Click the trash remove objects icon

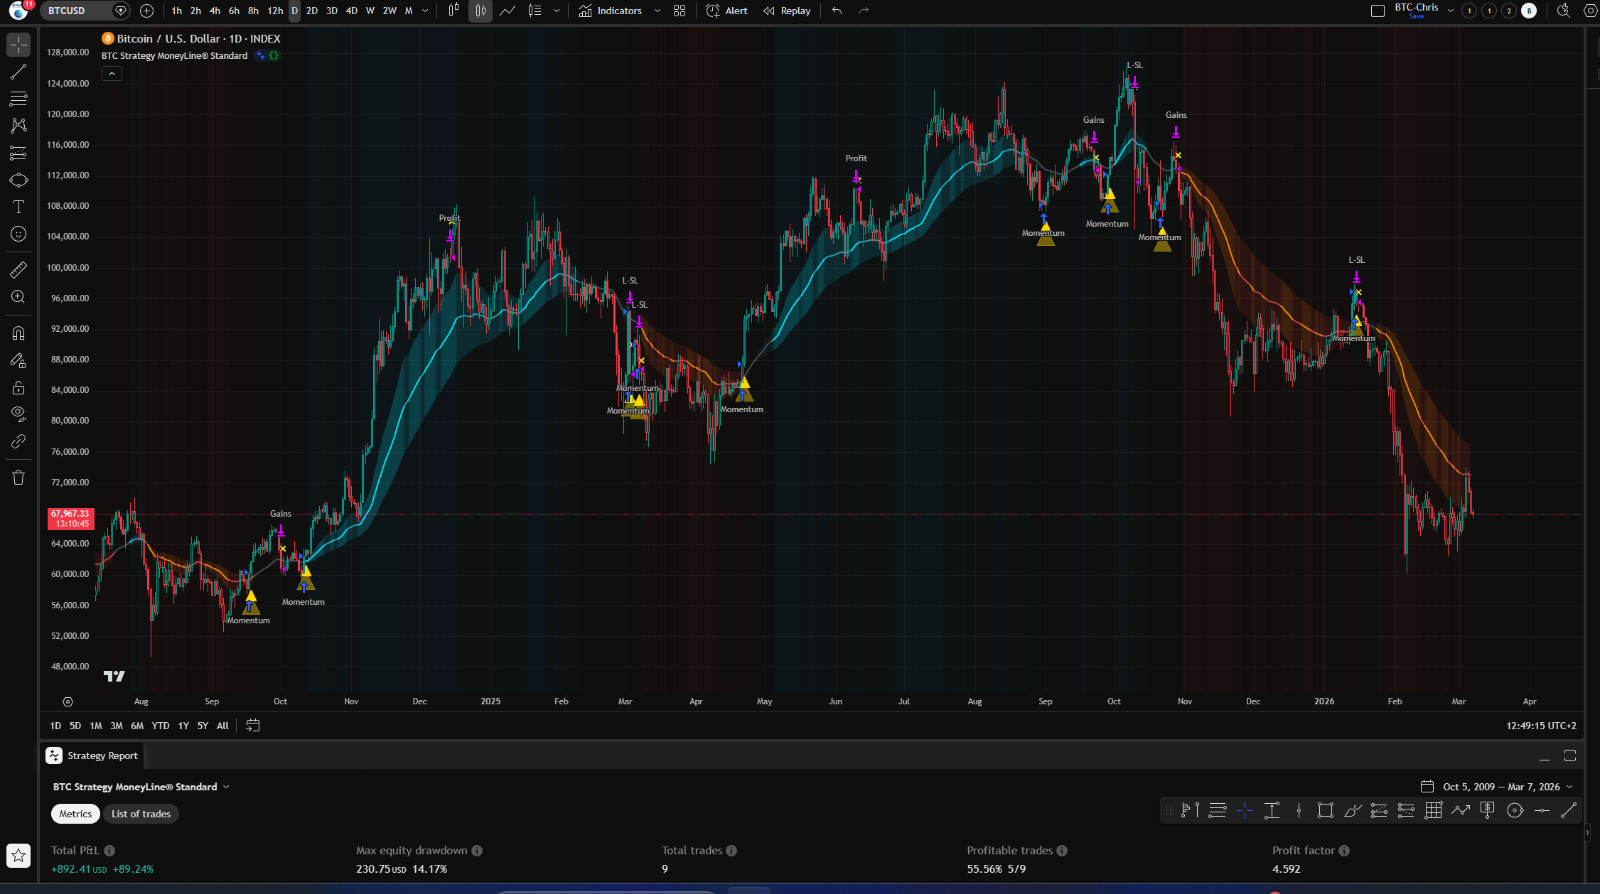click(x=18, y=477)
